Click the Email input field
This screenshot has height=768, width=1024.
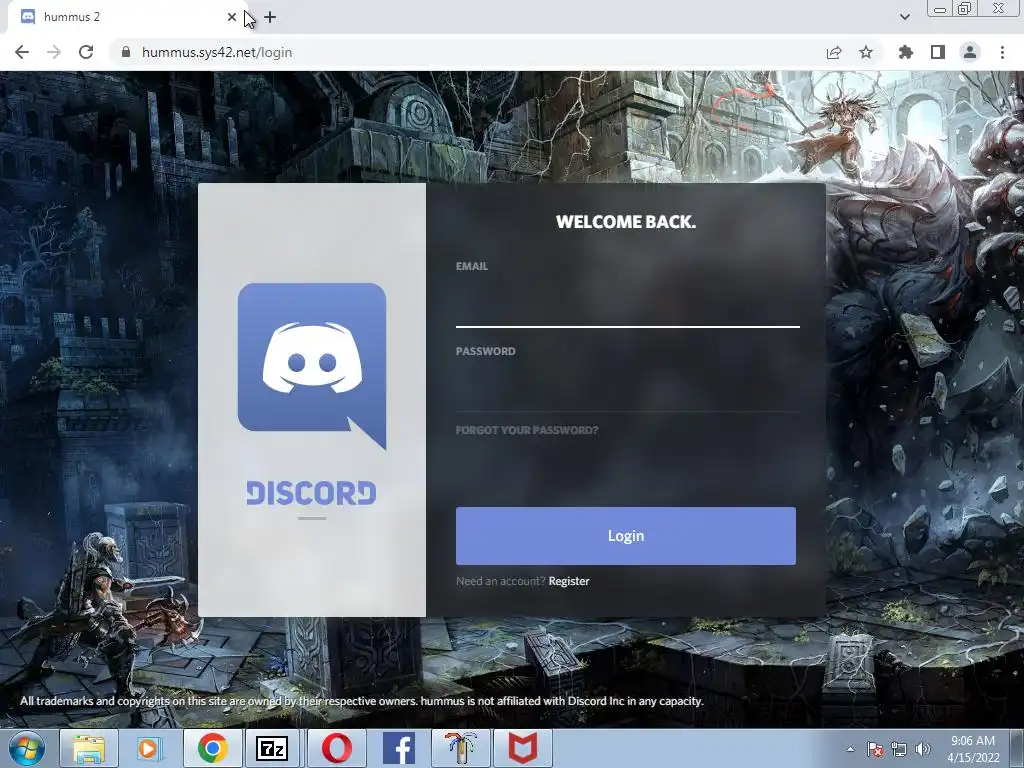click(627, 302)
